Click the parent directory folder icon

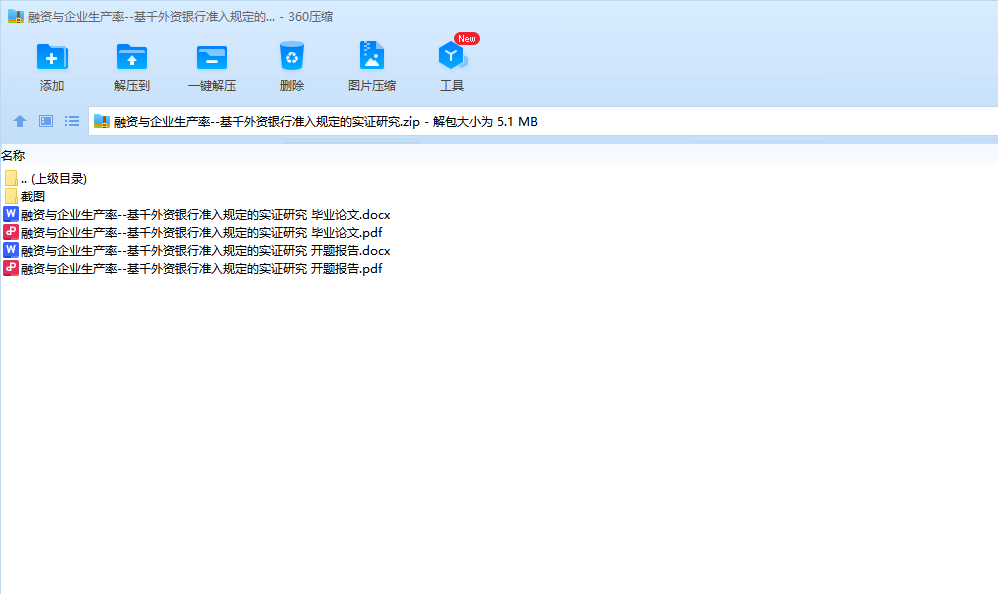11,178
